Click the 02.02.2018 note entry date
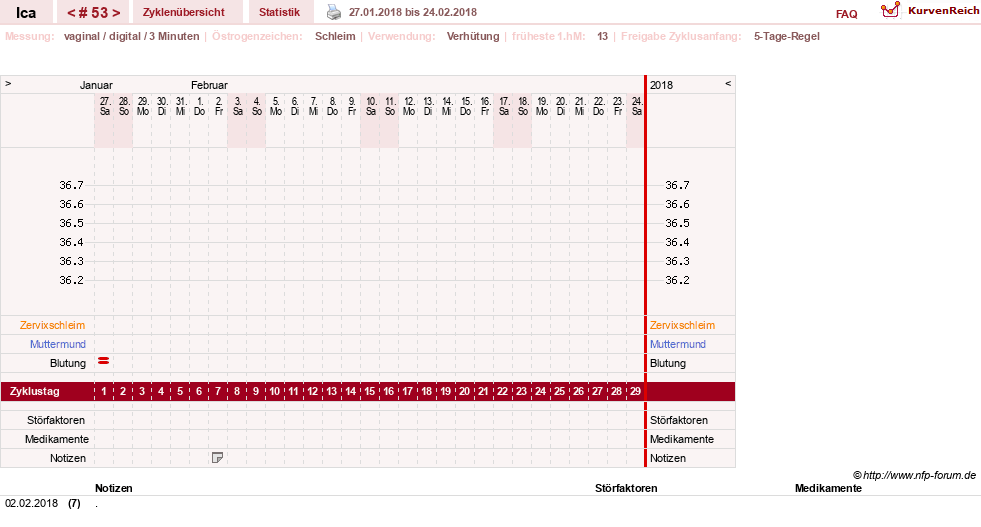The width and height of the screenshot is (981, 527). click(x=31, y=503)
